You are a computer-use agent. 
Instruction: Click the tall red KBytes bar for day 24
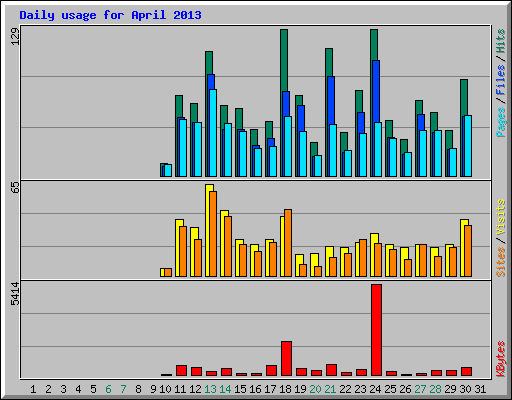(x=376, y=330)
